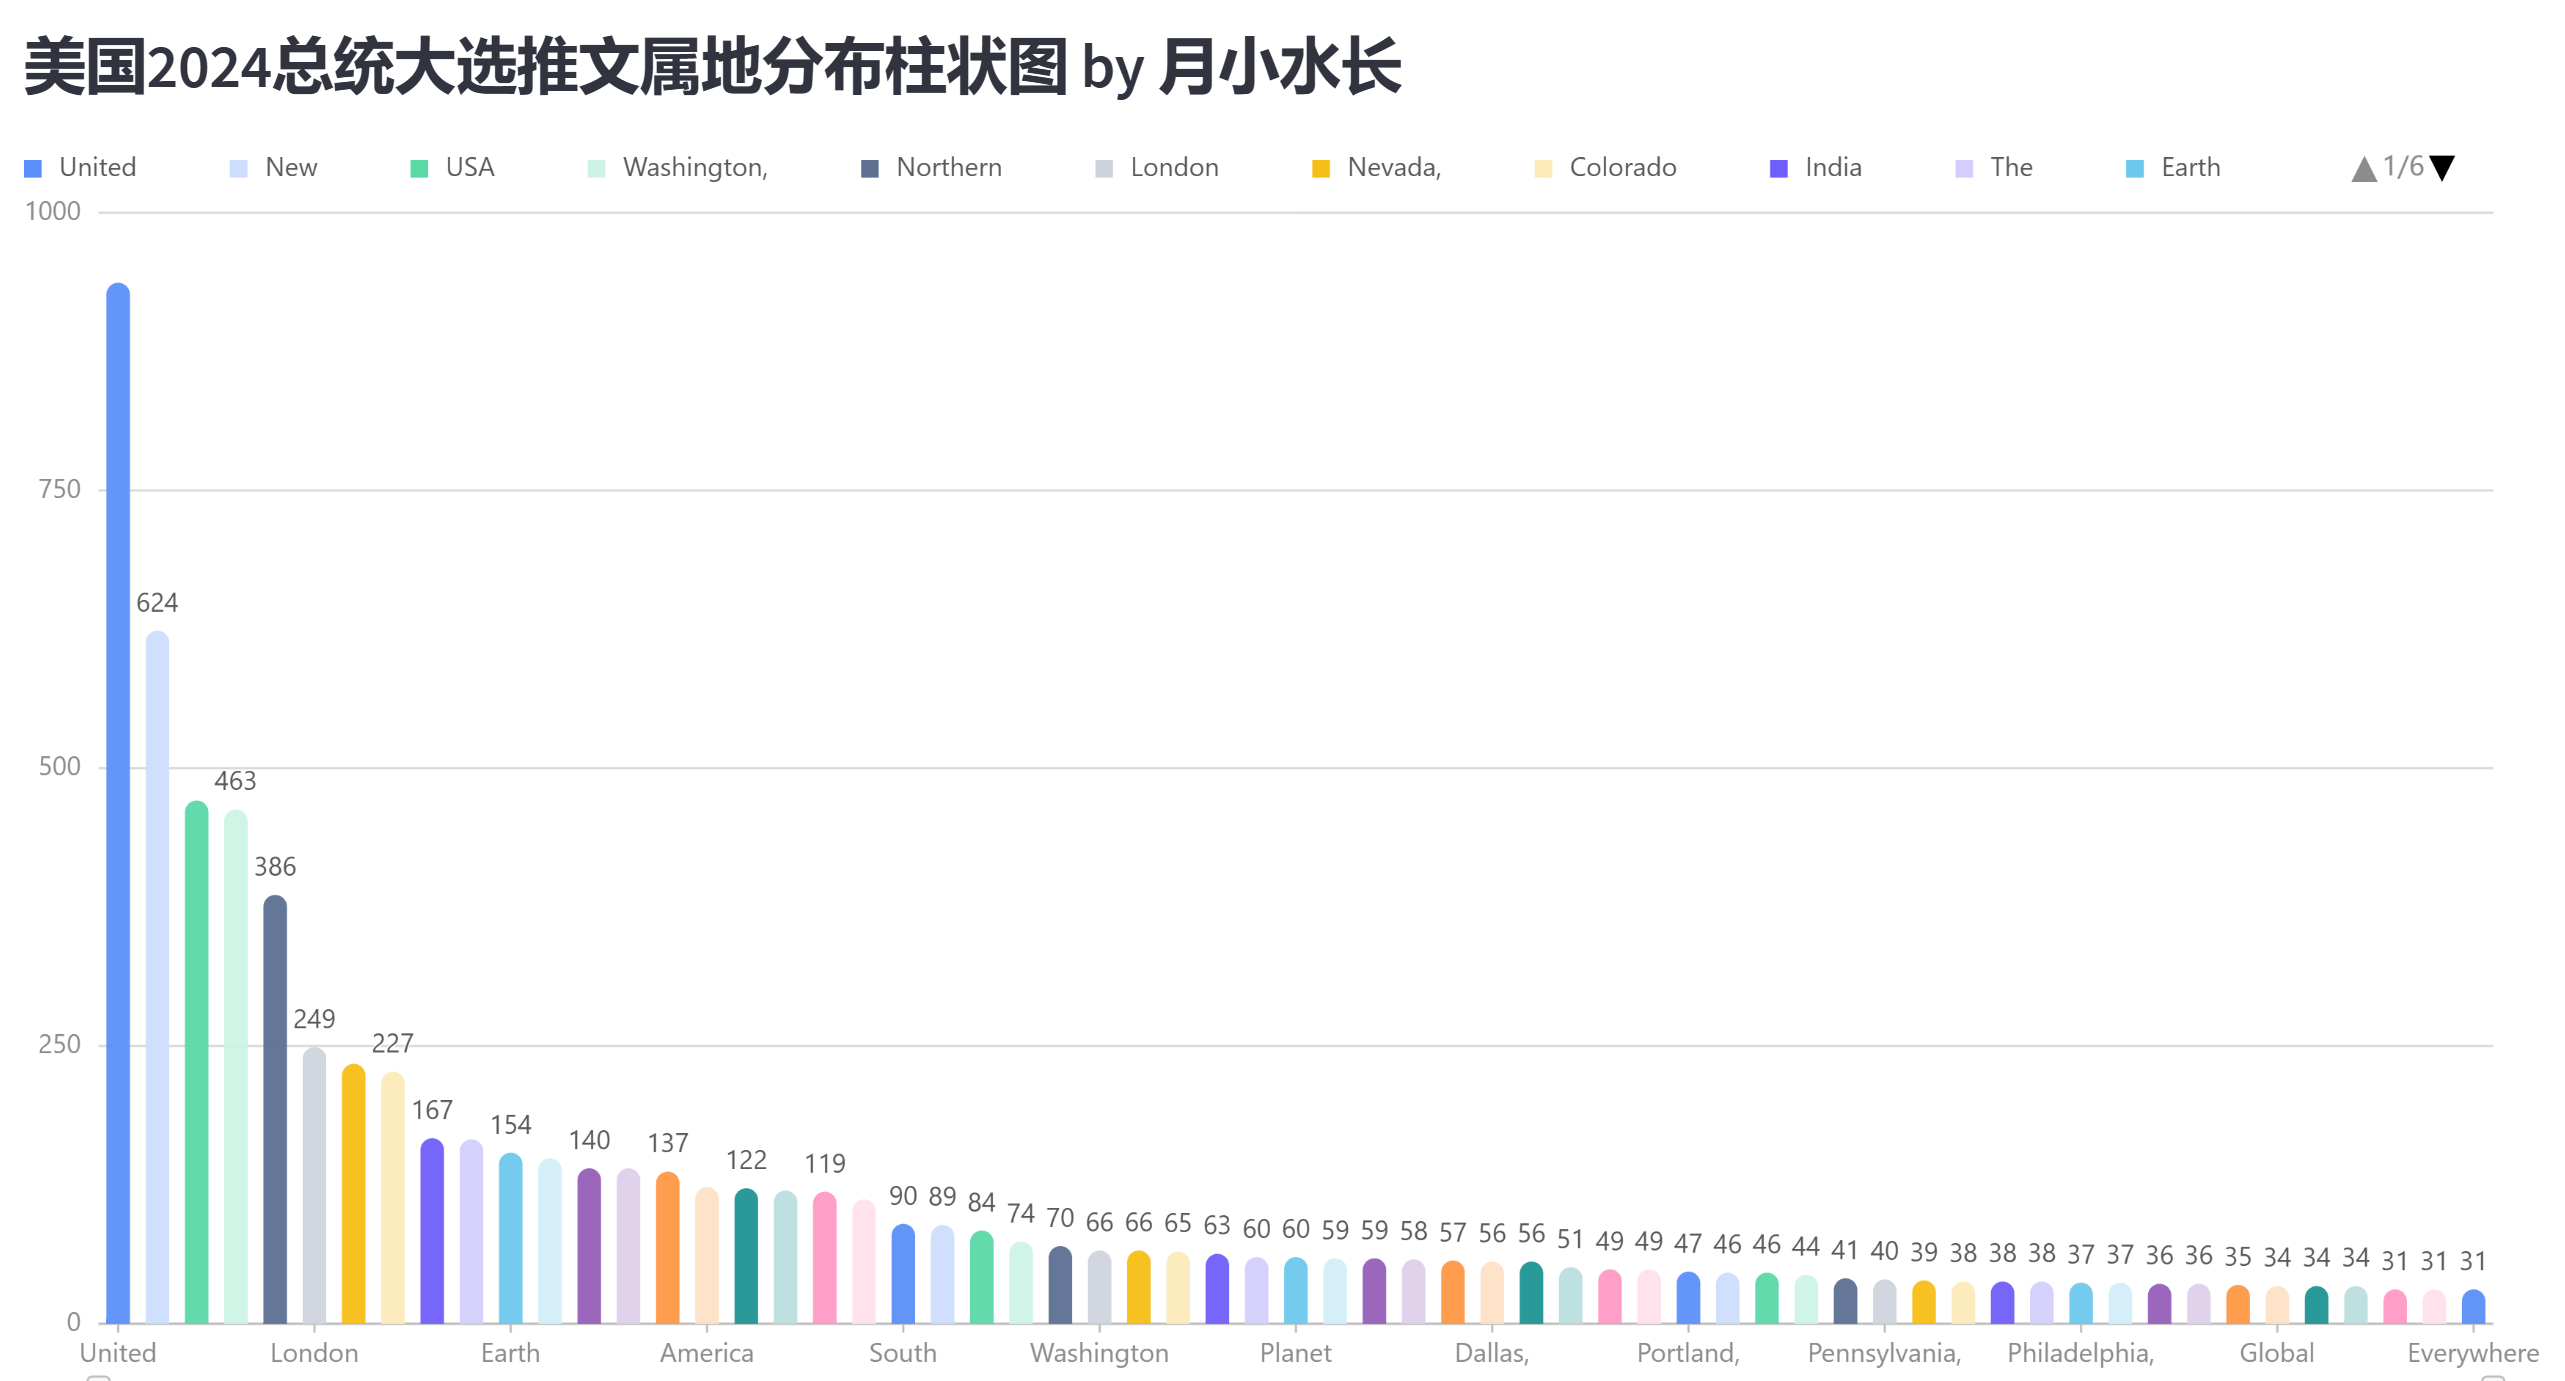Click the purple India legend icon

pos(1777,167)
